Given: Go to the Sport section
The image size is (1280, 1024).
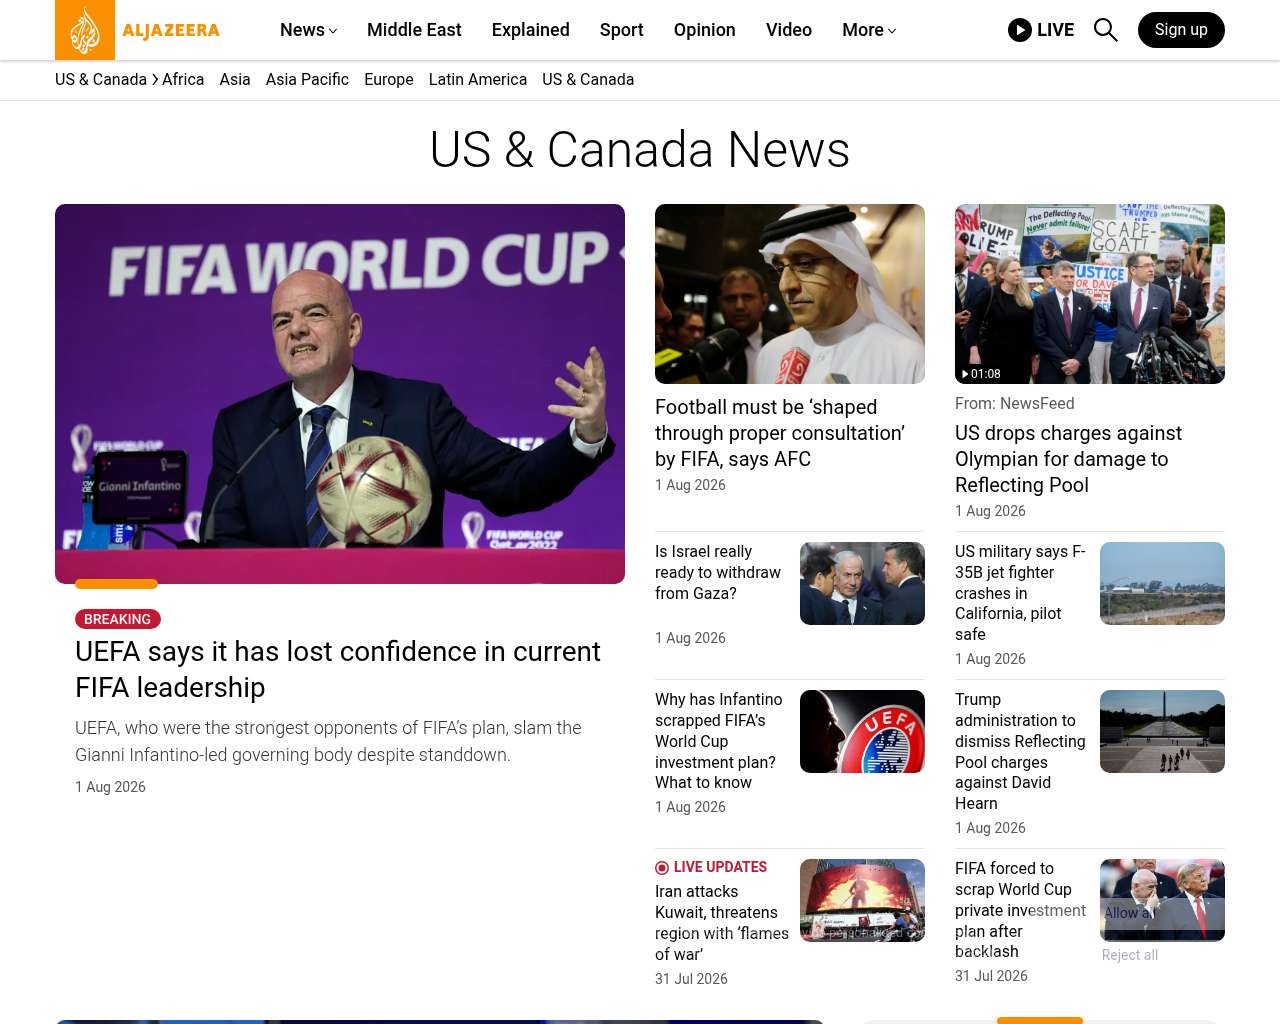Looking at the screenshot, I should (622, 30).
